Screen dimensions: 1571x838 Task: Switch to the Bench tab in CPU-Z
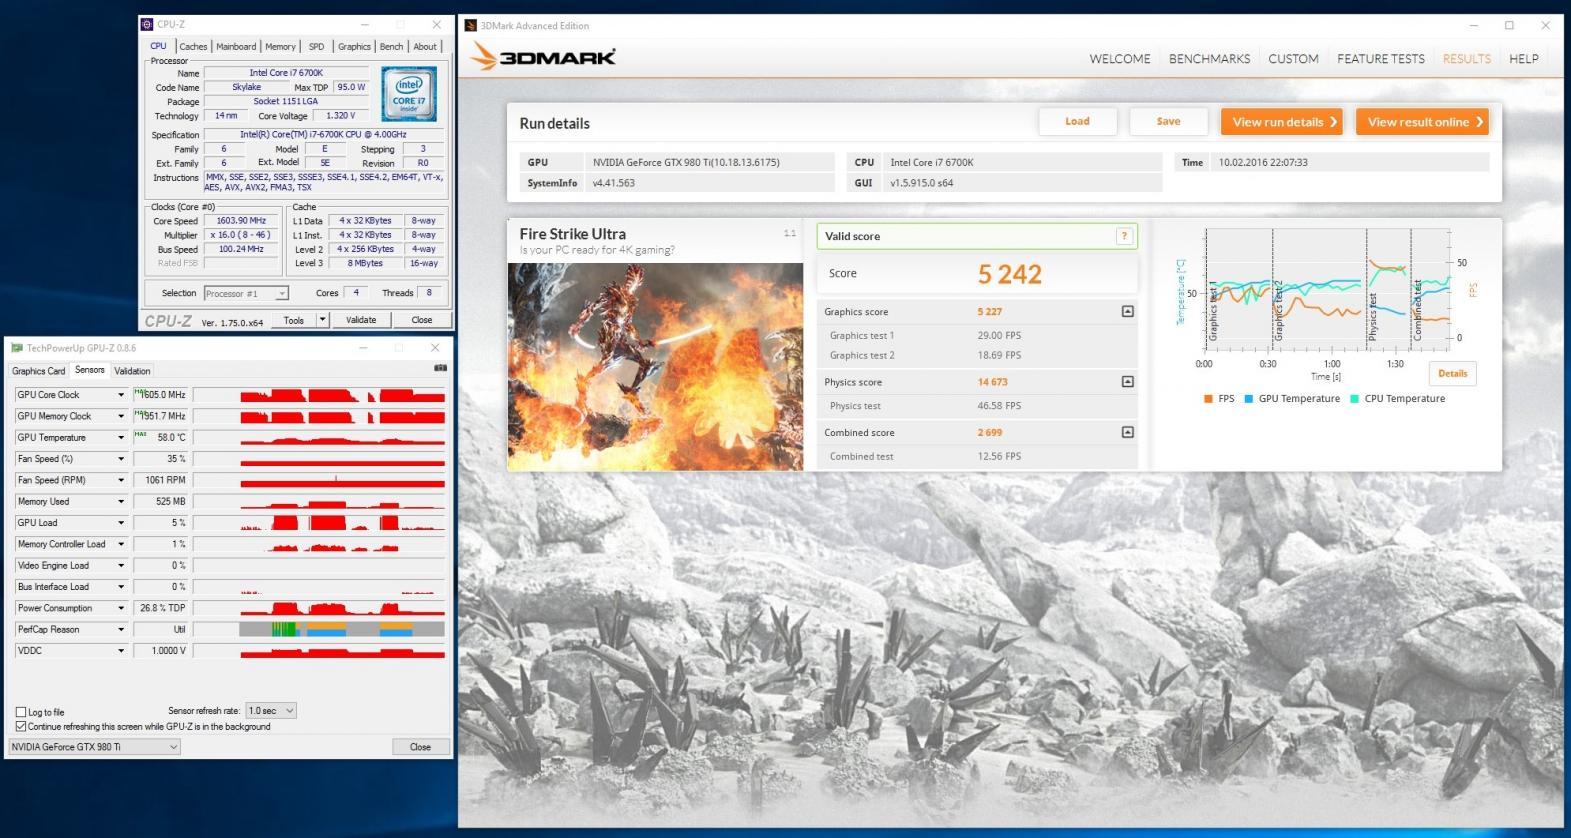click(391, 46)
